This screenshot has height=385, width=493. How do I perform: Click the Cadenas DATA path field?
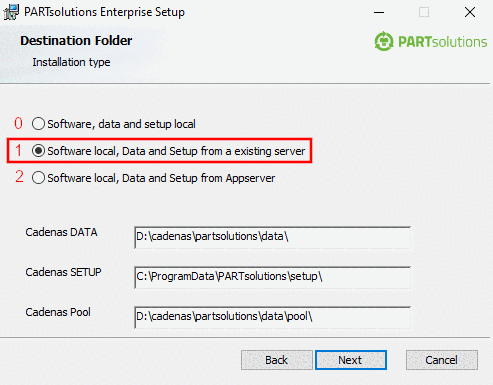point(272,237)
